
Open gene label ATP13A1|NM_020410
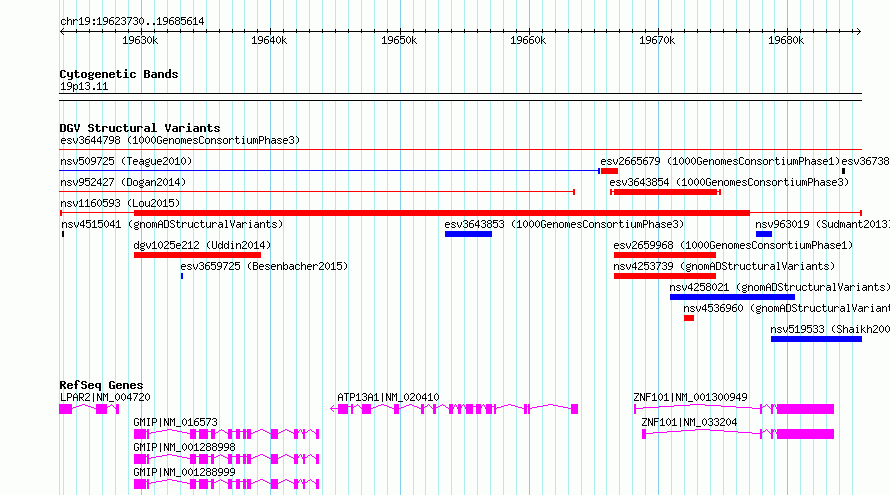click(x=388, y=397)
